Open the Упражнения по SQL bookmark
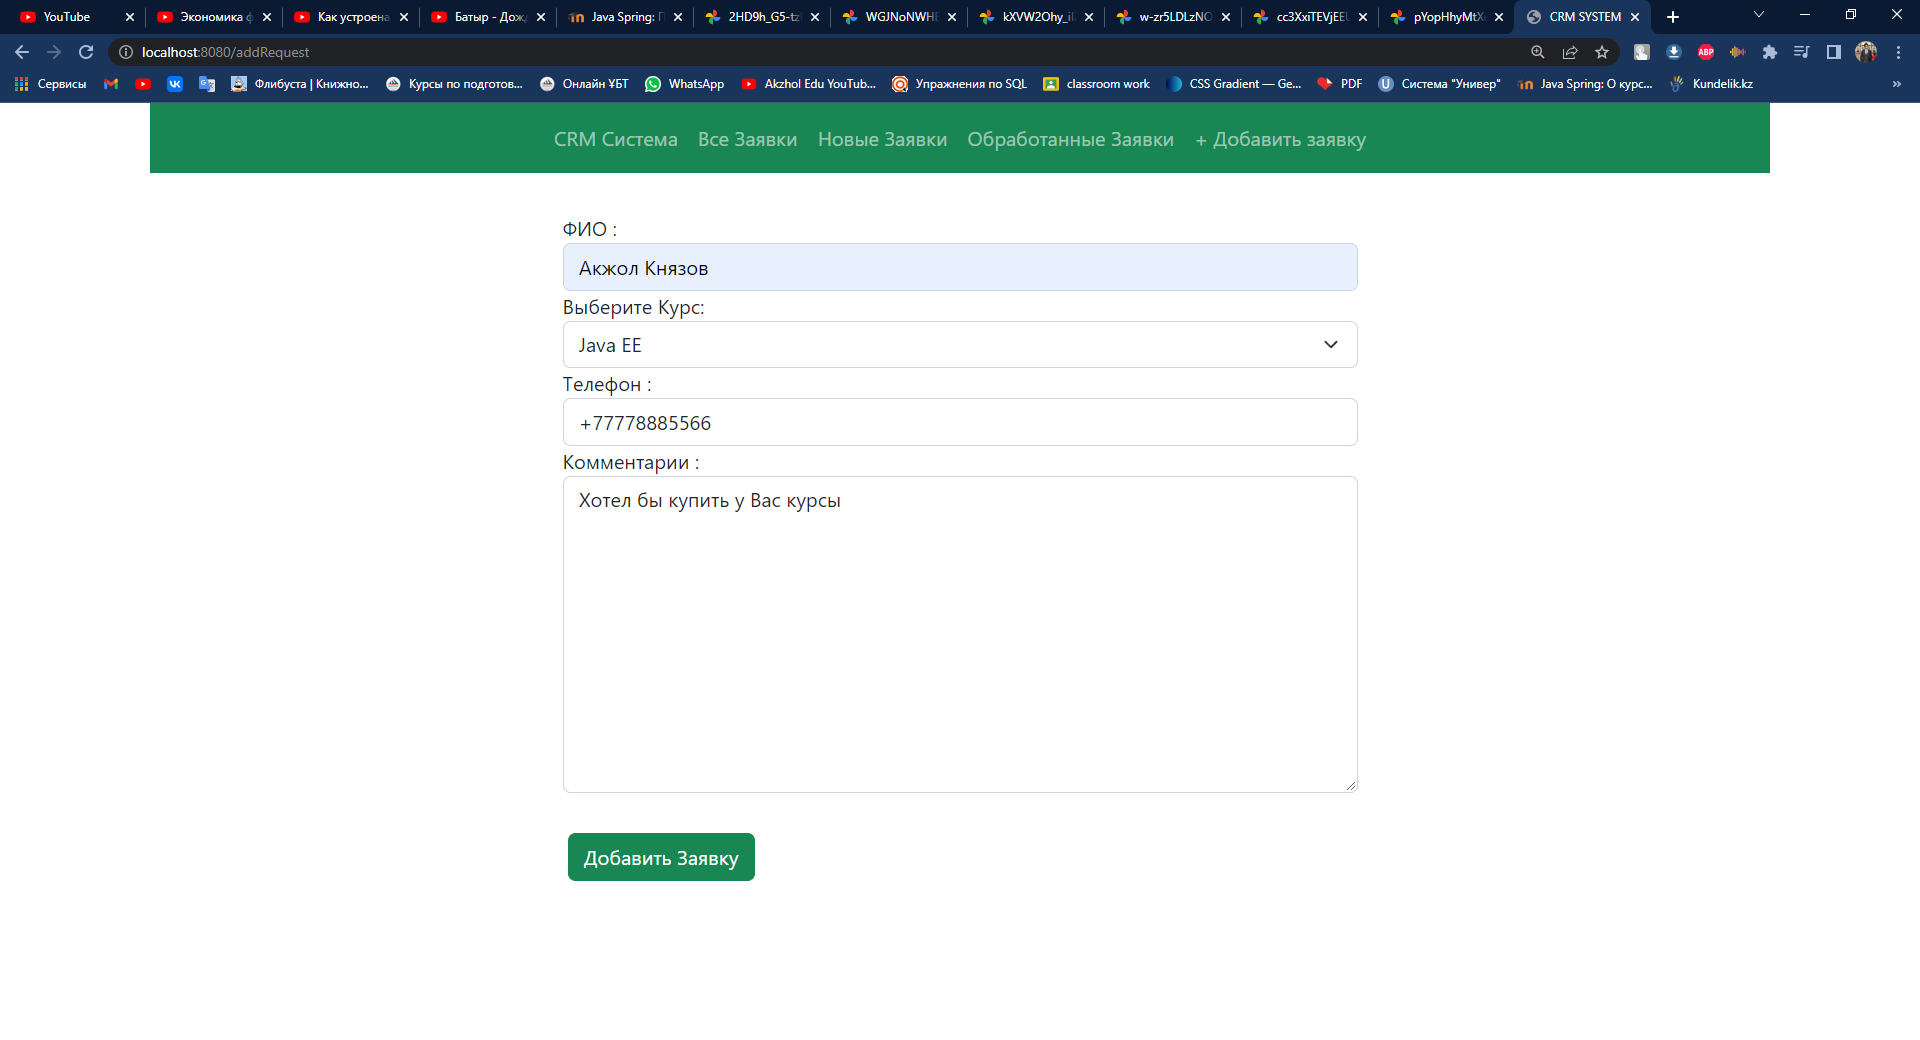1920x1040 pixels. point(959,84)
